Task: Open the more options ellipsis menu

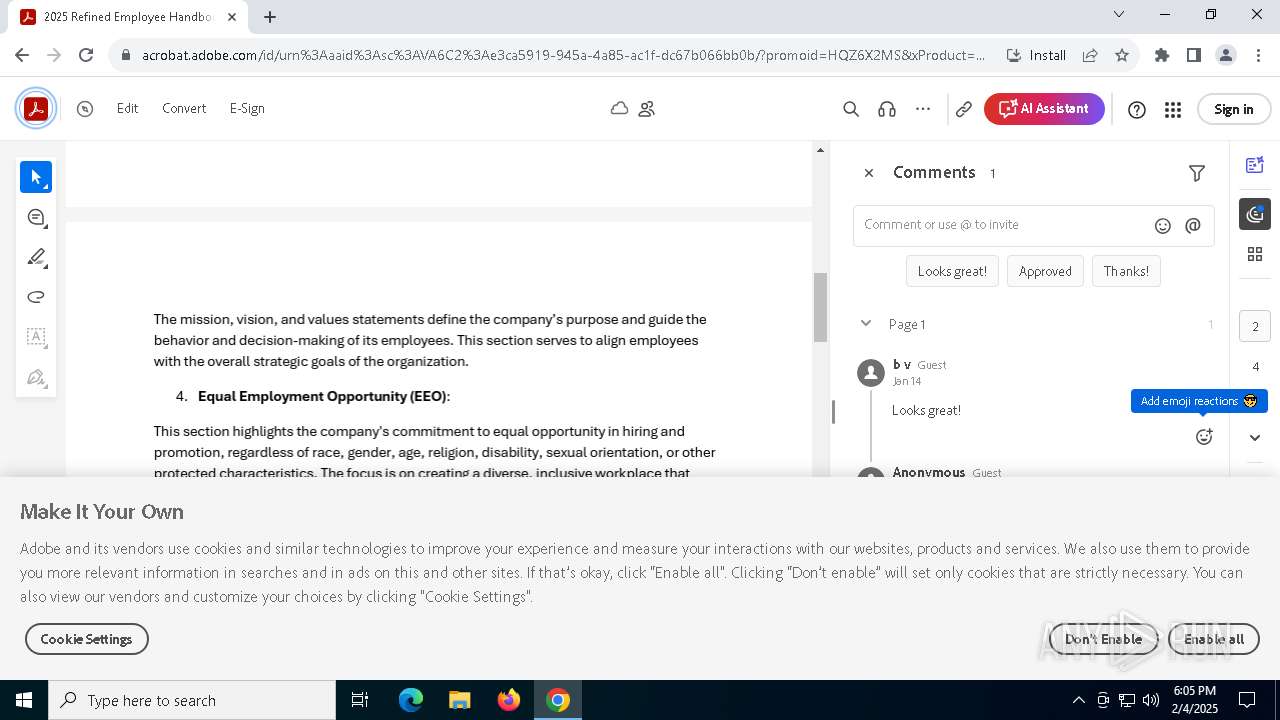Action: 923,109
